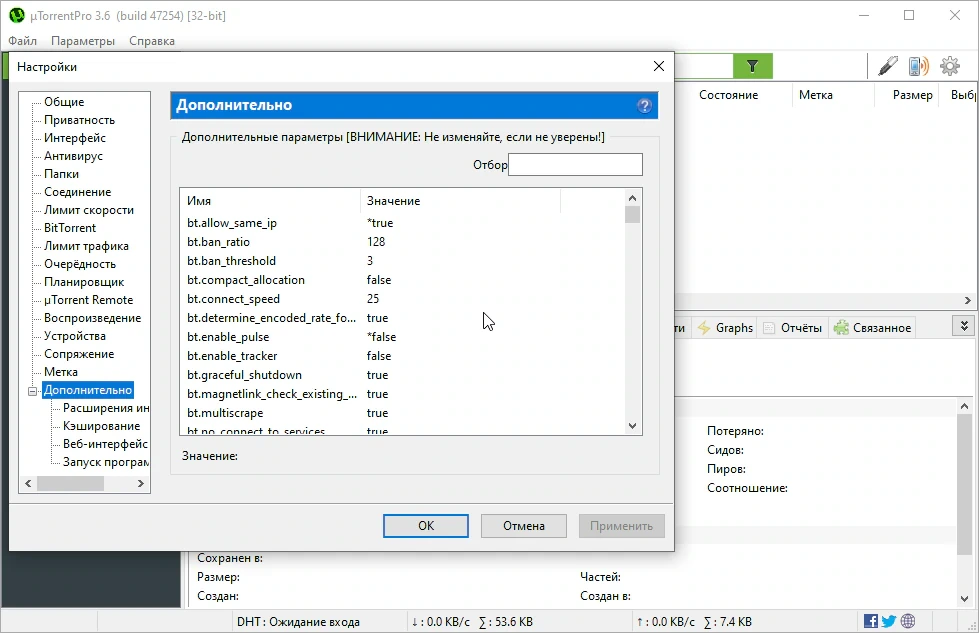The image size is (979, 633).
Task: Select the bt.multiscrape parameter row
Action: click(x=402, y=413)
